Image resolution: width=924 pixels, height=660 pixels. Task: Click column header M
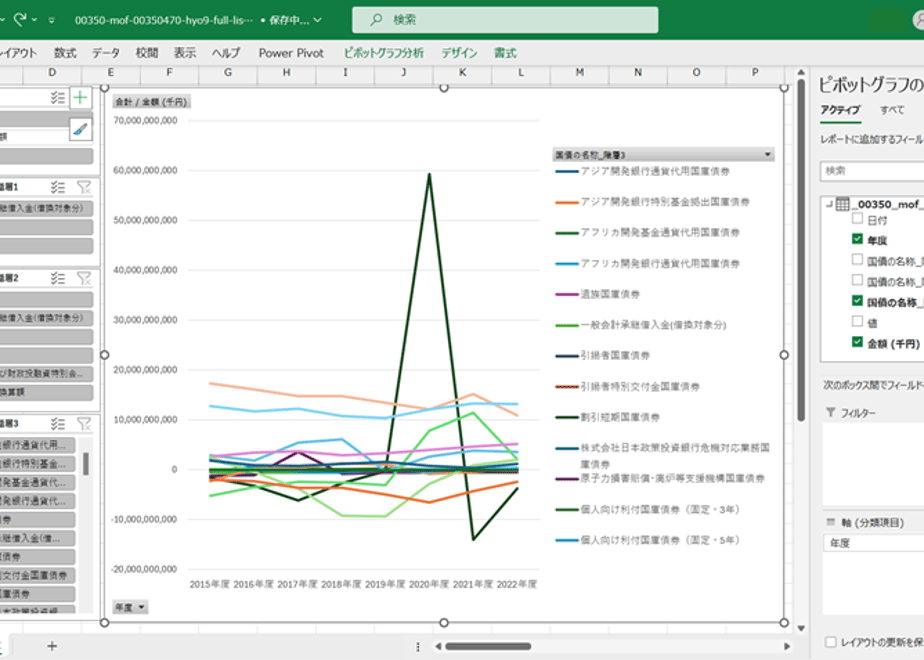tap(580, 72)
